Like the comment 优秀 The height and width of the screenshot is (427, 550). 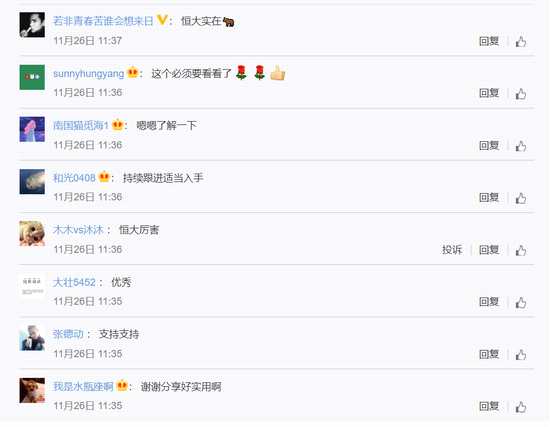[521, 302]
